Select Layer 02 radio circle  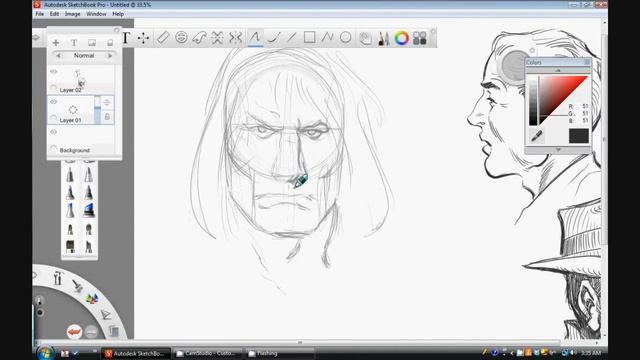click(53, 88)
